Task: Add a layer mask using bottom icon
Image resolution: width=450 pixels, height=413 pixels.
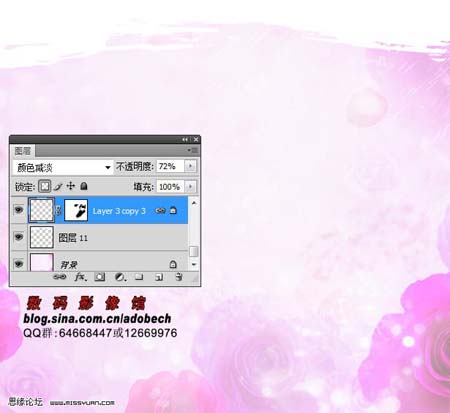Action: point(100,277)
